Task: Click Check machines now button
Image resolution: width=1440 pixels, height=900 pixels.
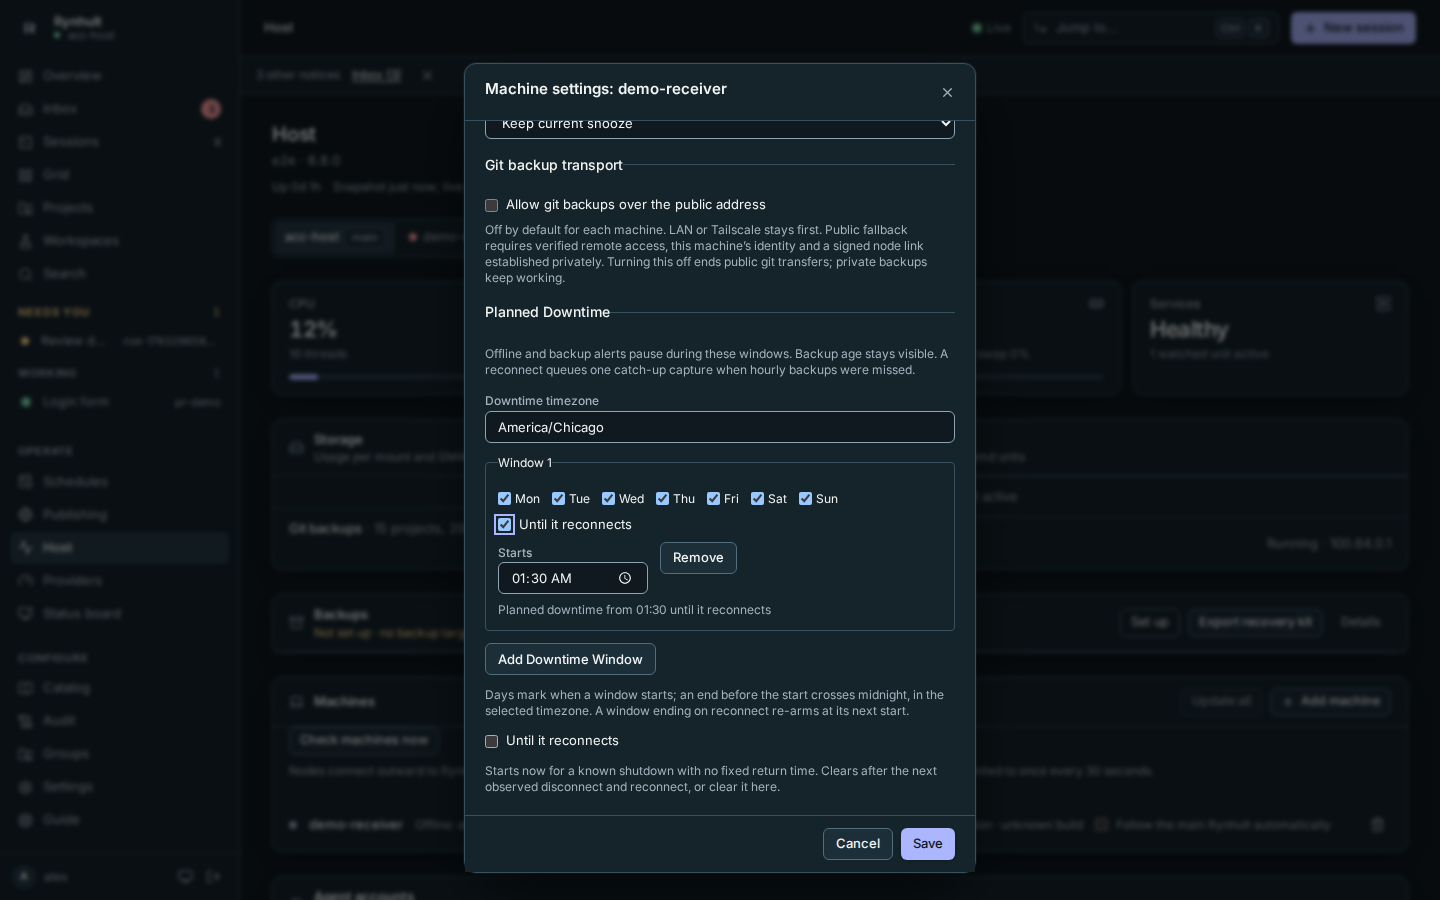Action: pyautogui.click(x=364, y=740)
